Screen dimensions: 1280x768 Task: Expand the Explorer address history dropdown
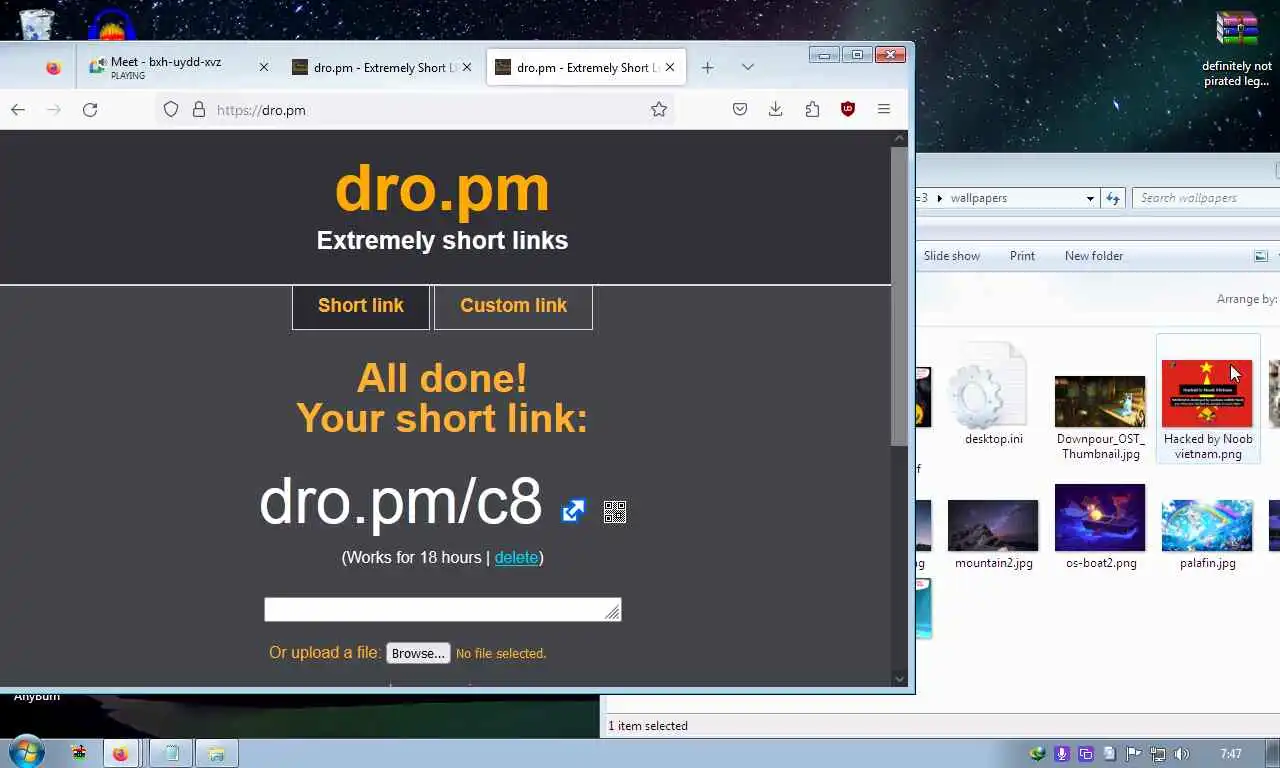click(x=1090, y=198)
